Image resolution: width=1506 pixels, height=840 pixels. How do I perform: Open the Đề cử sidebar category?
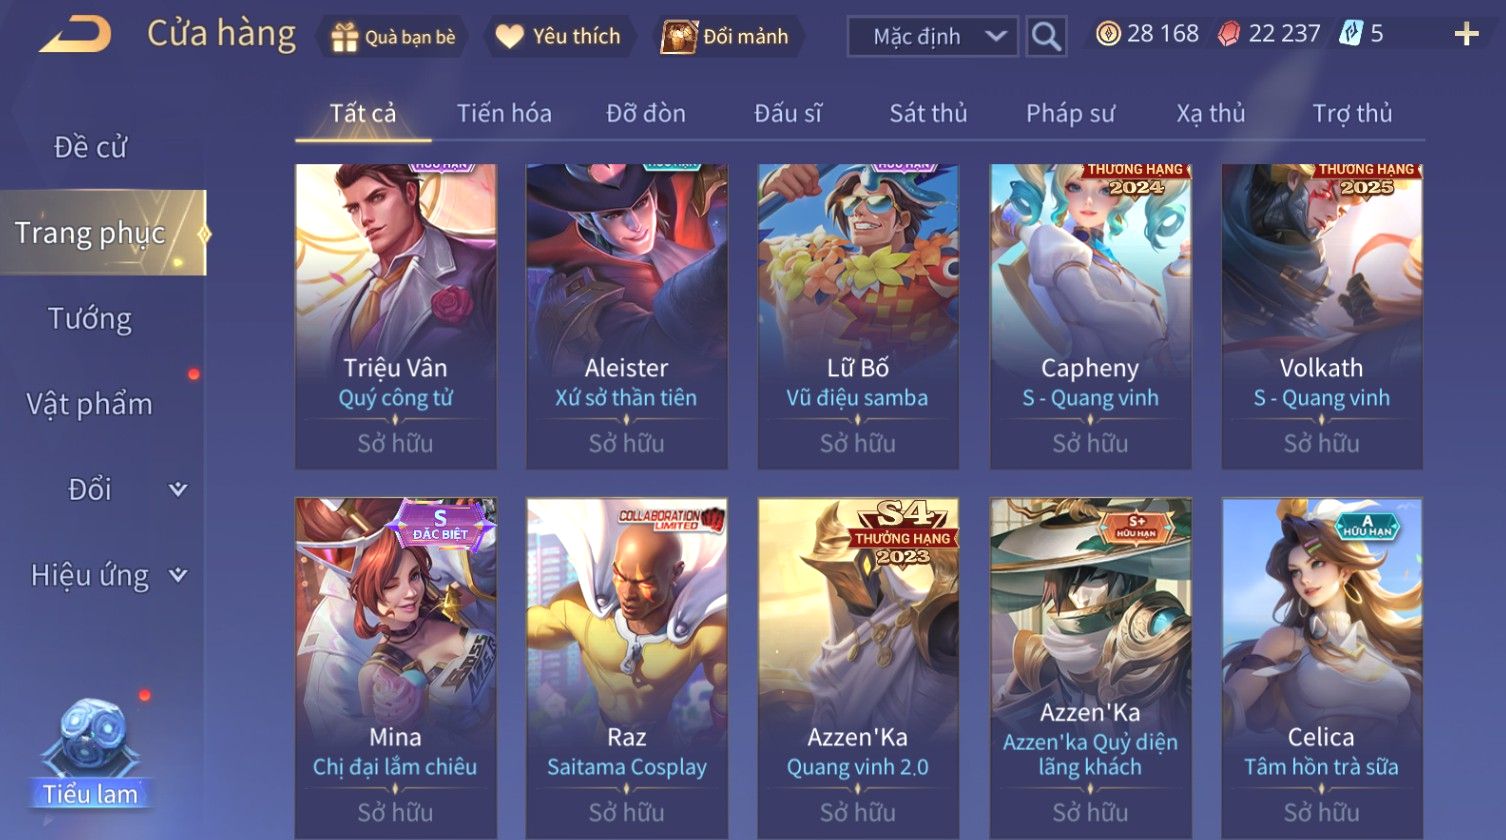point(90,147)
